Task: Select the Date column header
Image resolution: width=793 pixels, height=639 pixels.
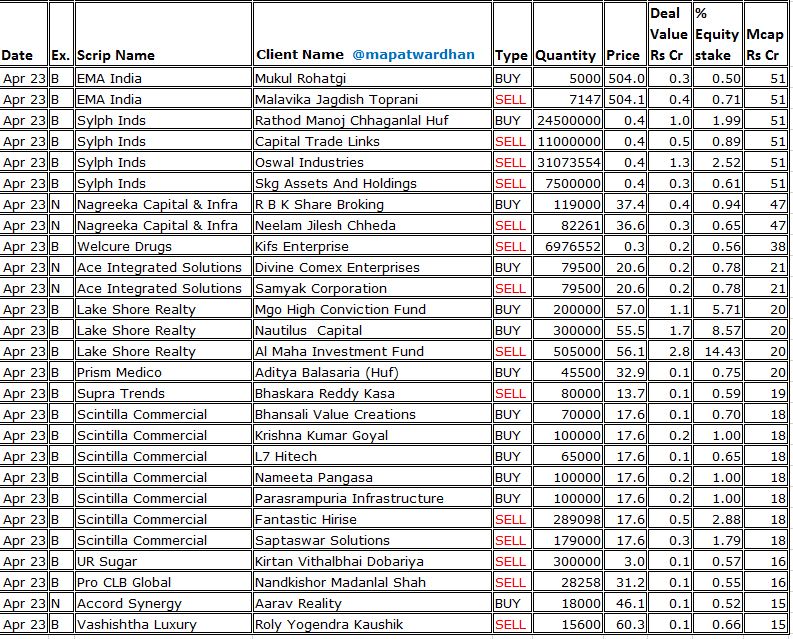Action: pyautogui.click(x=24, y=34)
